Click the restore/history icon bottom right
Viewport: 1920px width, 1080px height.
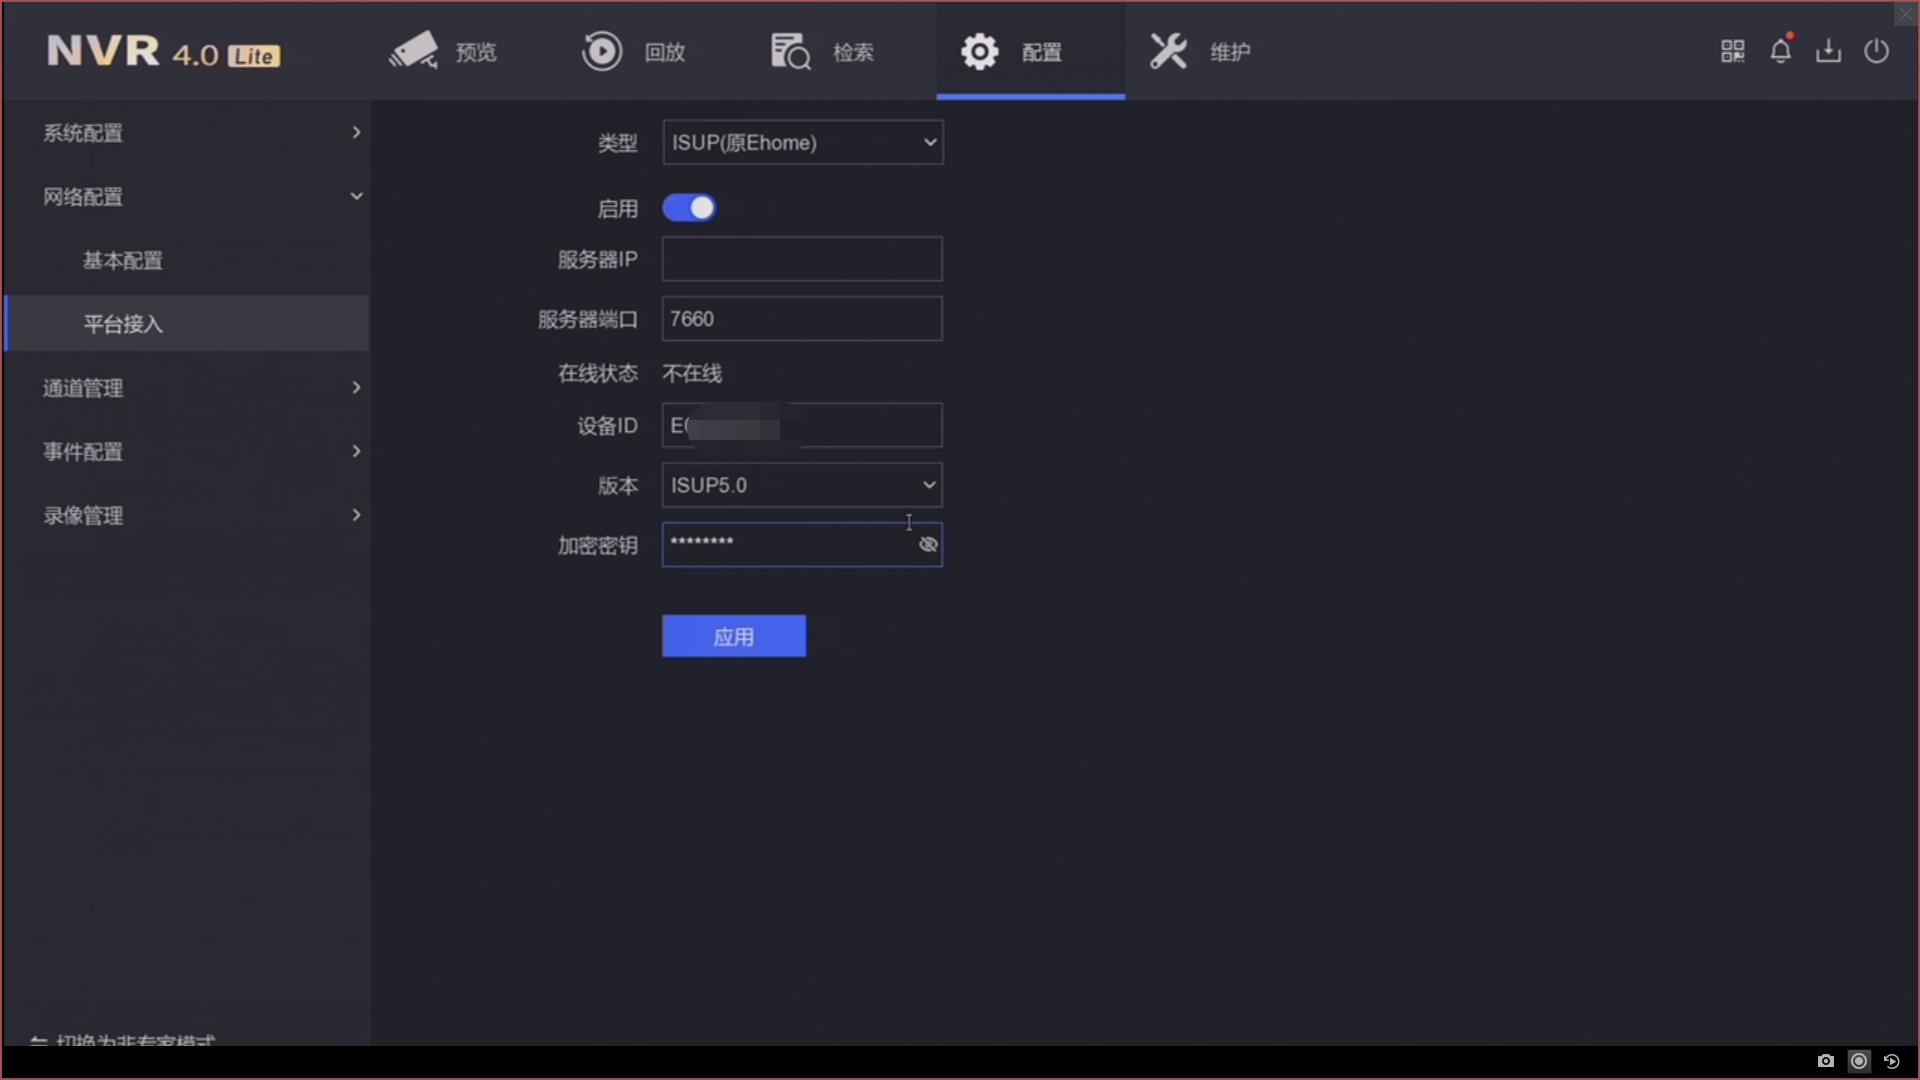[x=1892, y=1061]
